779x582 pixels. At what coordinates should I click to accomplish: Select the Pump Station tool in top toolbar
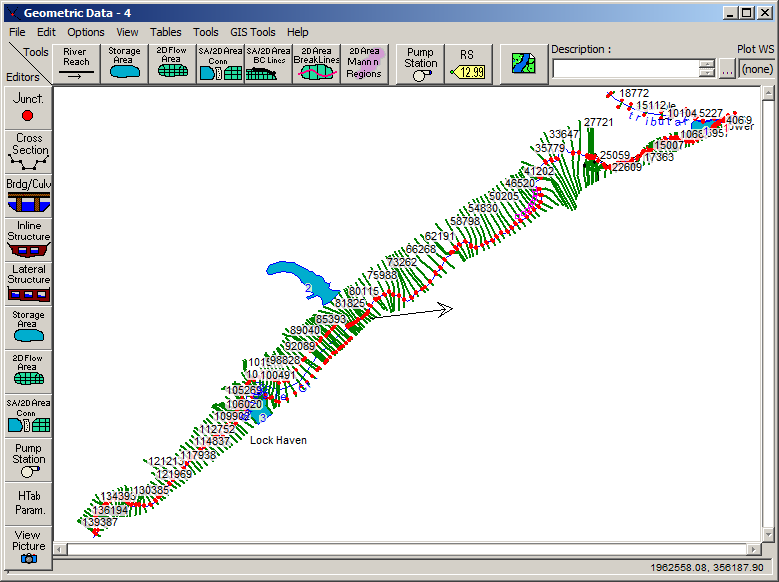(x=420, y=64)
